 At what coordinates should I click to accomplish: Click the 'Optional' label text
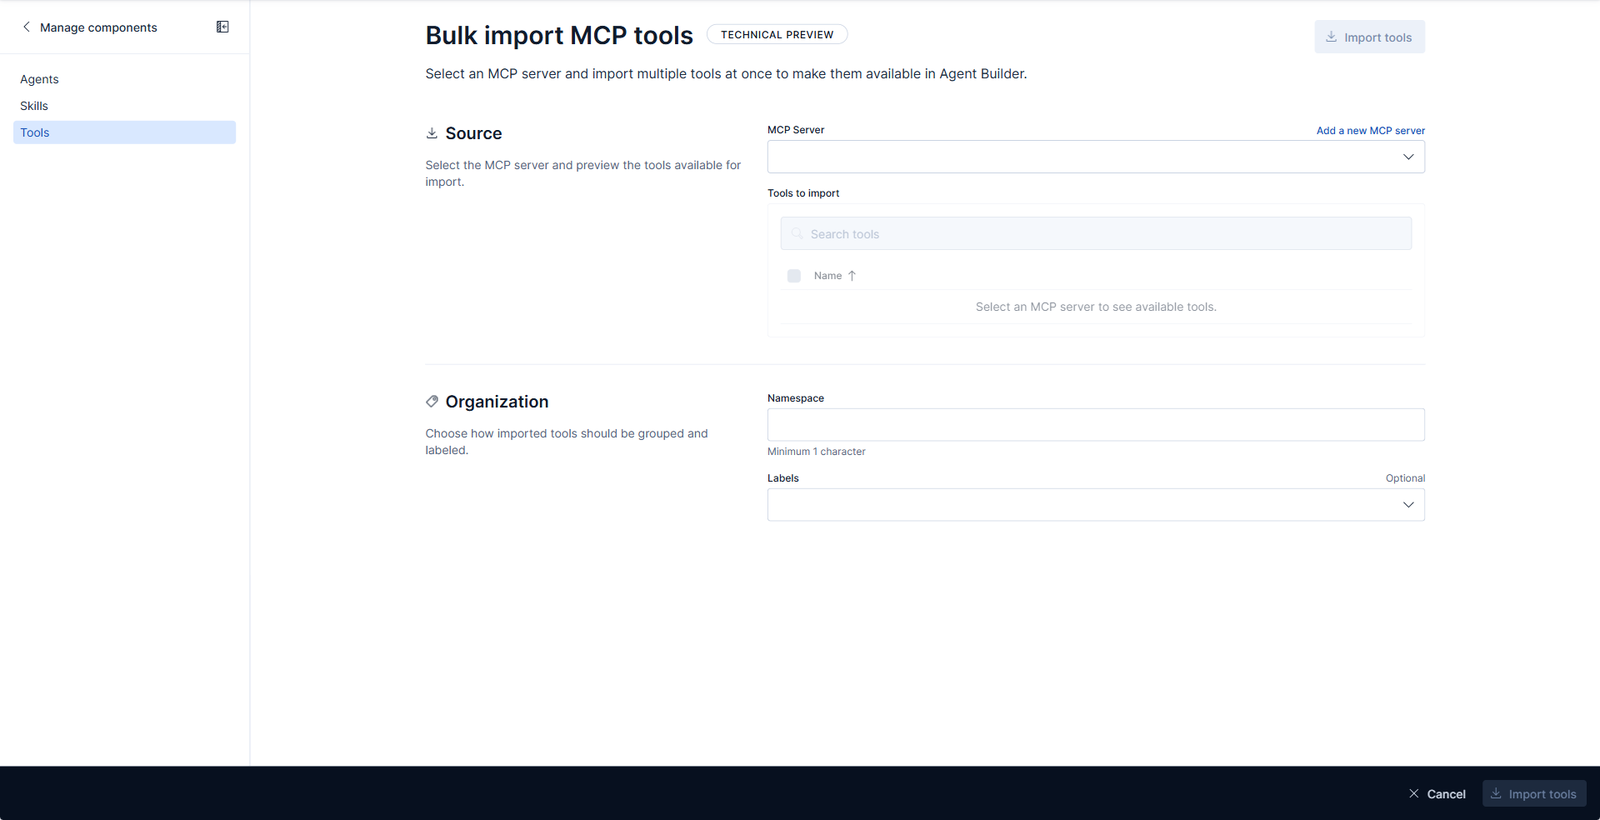(1405, 479)
